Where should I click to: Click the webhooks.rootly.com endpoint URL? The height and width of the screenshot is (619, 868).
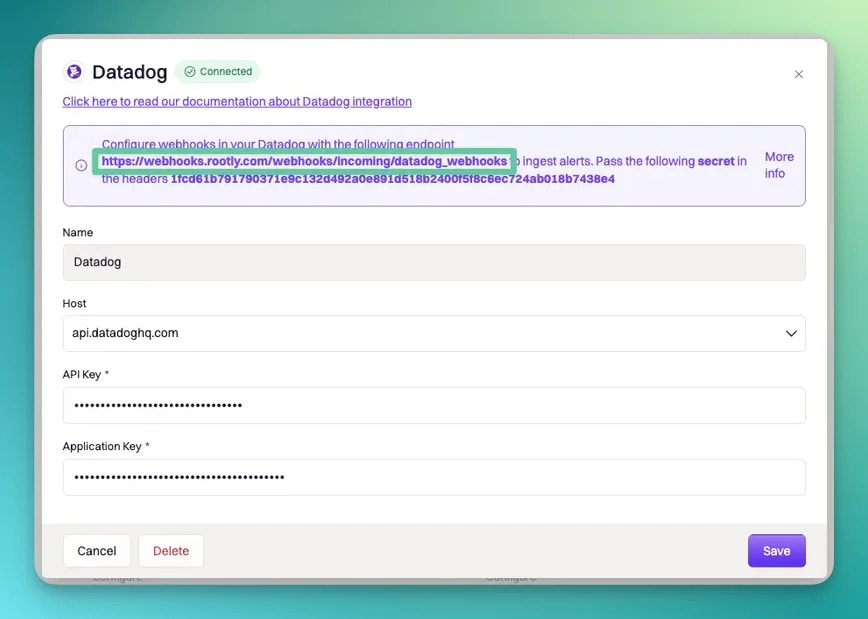coord(304,161)
